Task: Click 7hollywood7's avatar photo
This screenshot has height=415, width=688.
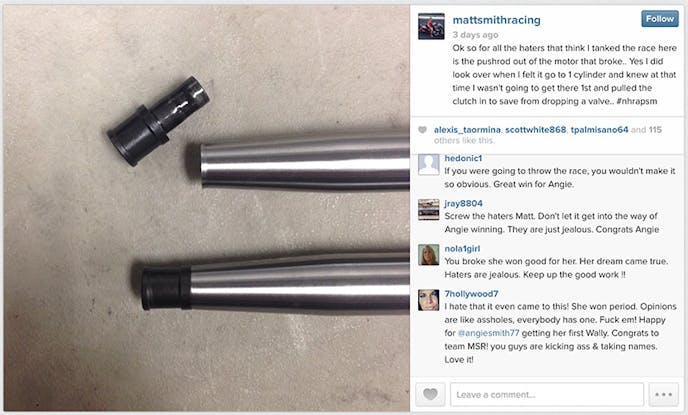Action: [429, 300]
